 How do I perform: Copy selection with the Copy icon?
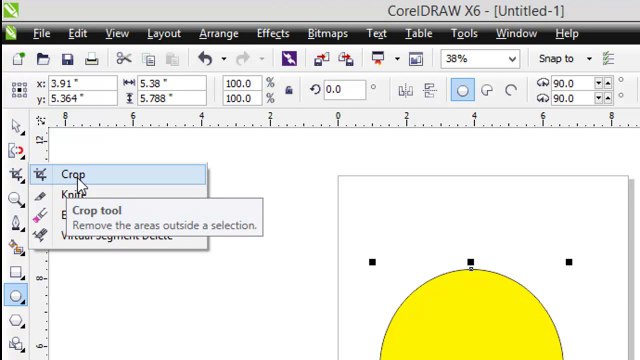(x=148, y=60)
